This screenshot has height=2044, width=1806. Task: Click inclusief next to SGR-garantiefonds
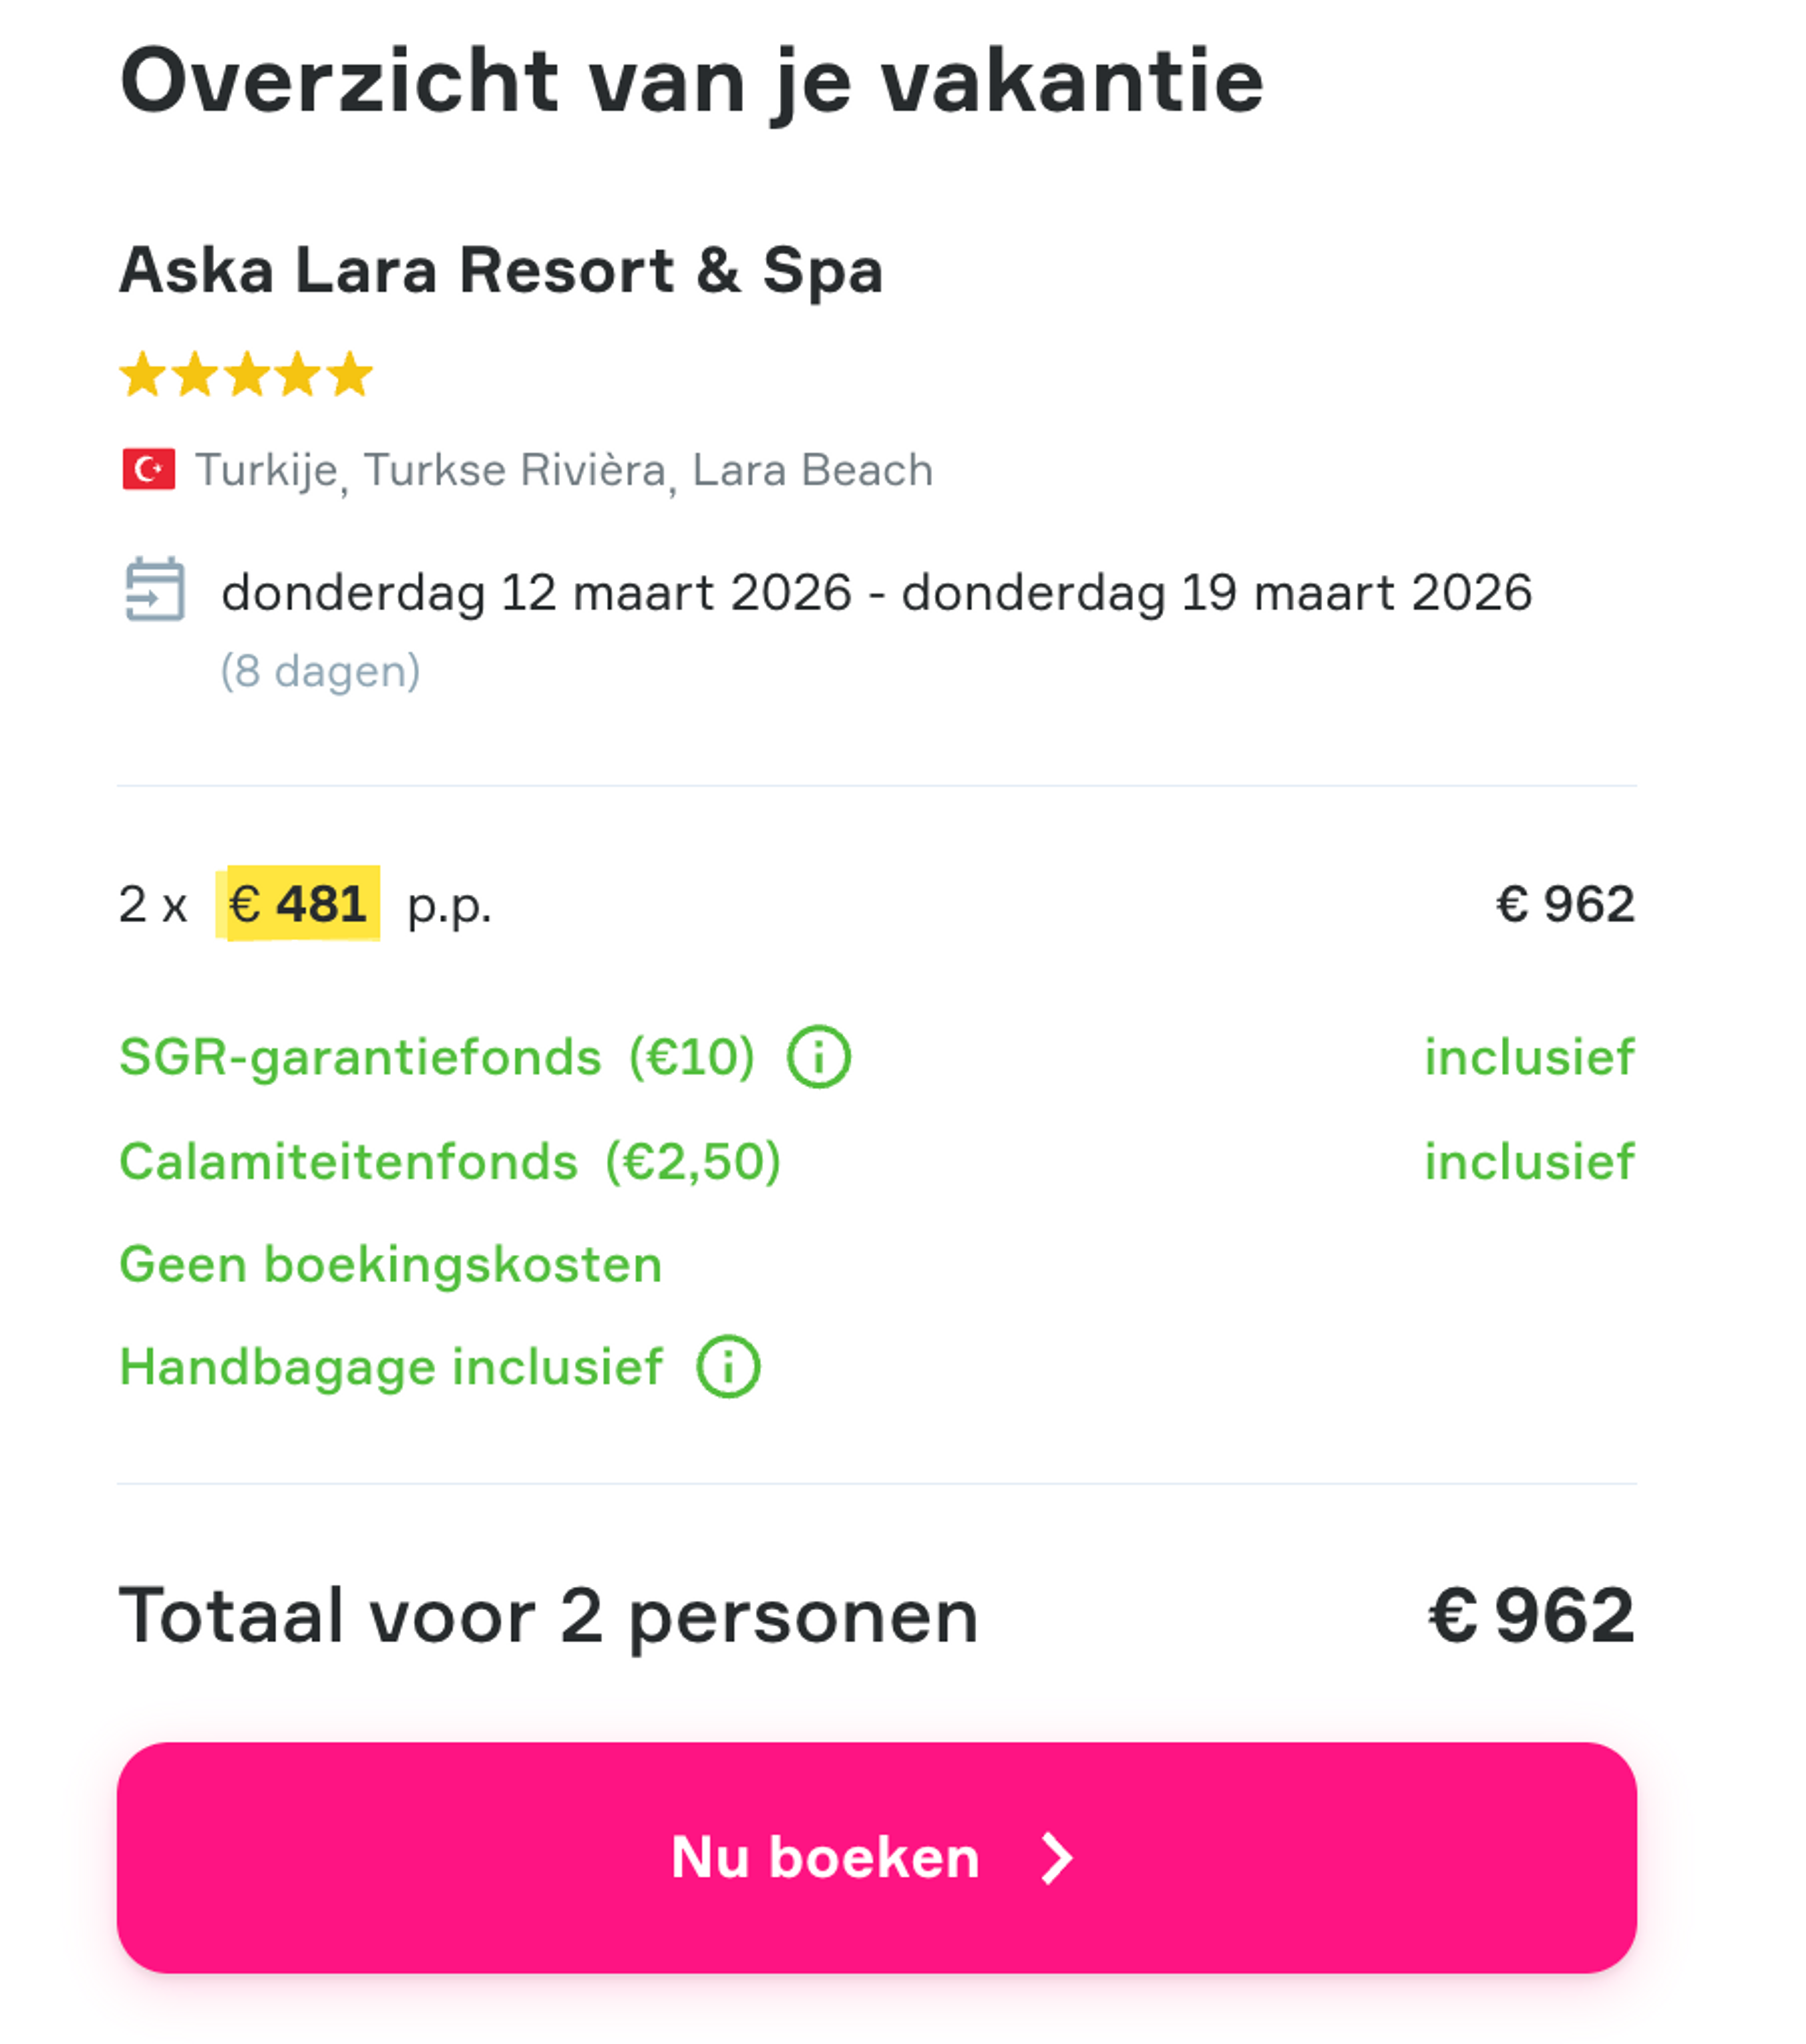tap(1529, 1056)
